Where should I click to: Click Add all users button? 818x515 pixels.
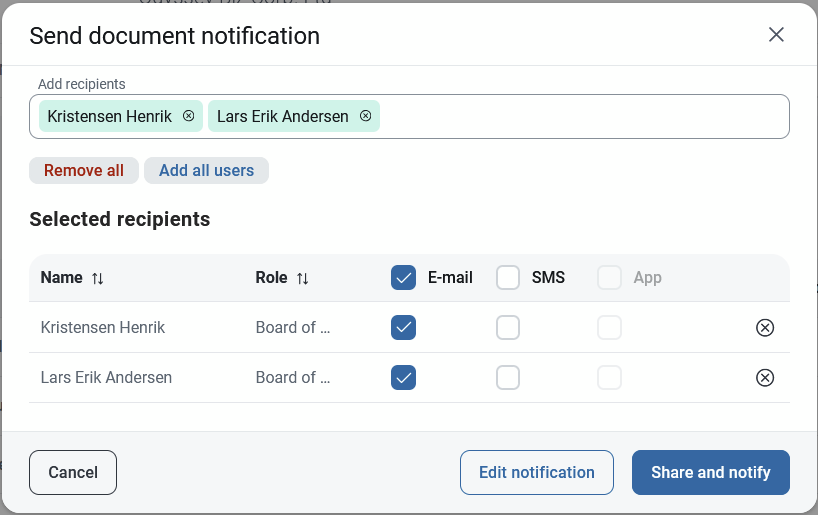(207, 171)
